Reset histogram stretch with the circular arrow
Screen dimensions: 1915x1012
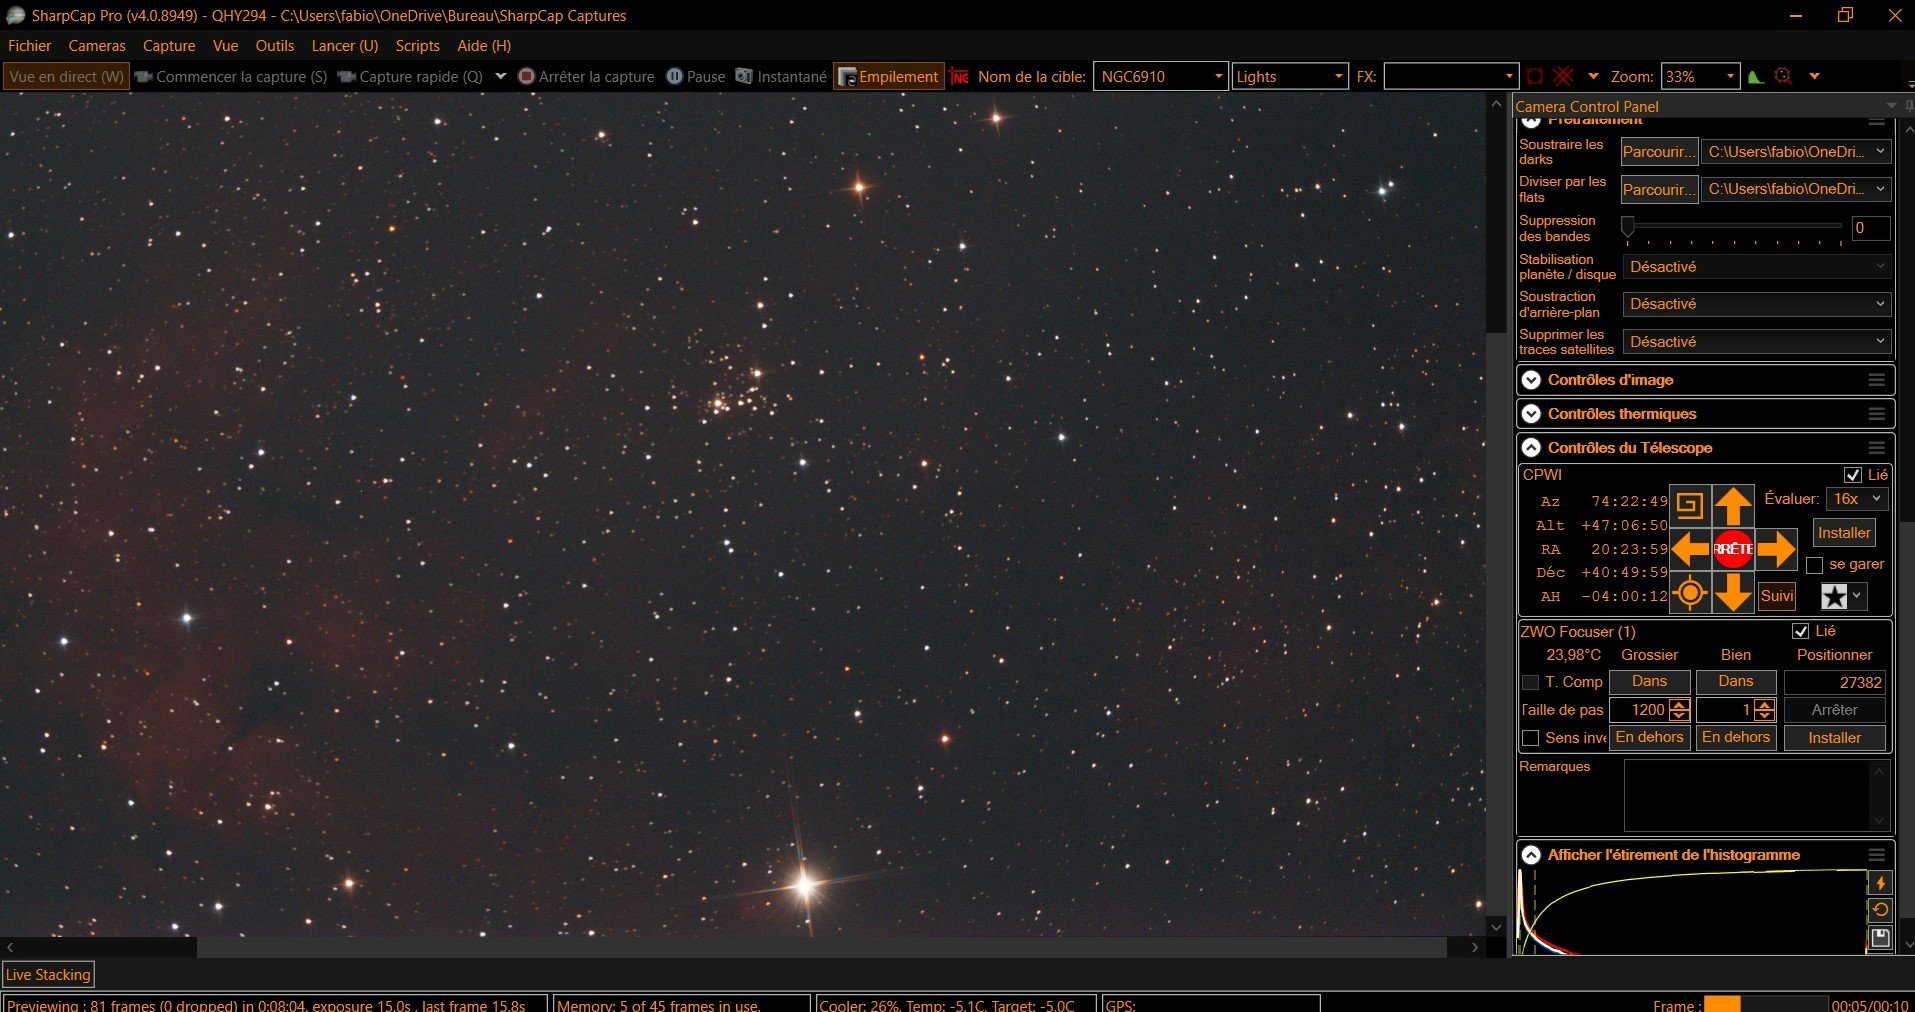pos(1880,910)
